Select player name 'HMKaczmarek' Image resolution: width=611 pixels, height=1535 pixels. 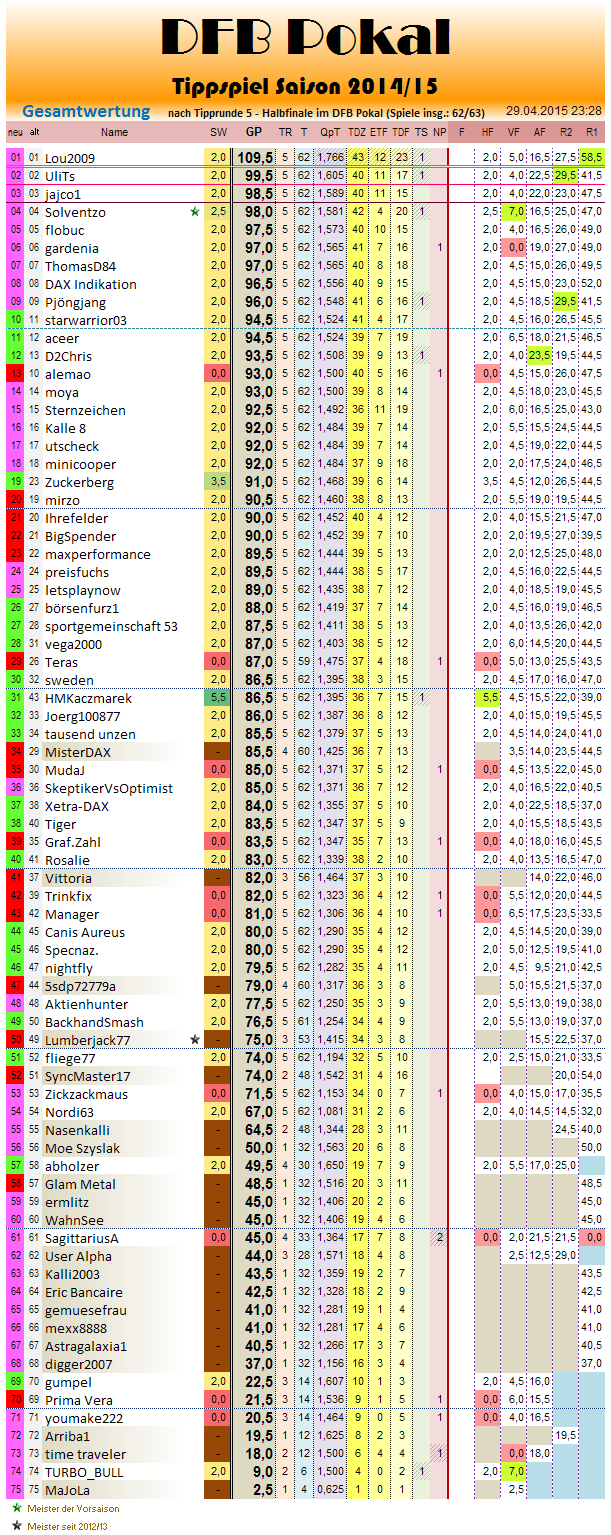(x=88, y=698)
